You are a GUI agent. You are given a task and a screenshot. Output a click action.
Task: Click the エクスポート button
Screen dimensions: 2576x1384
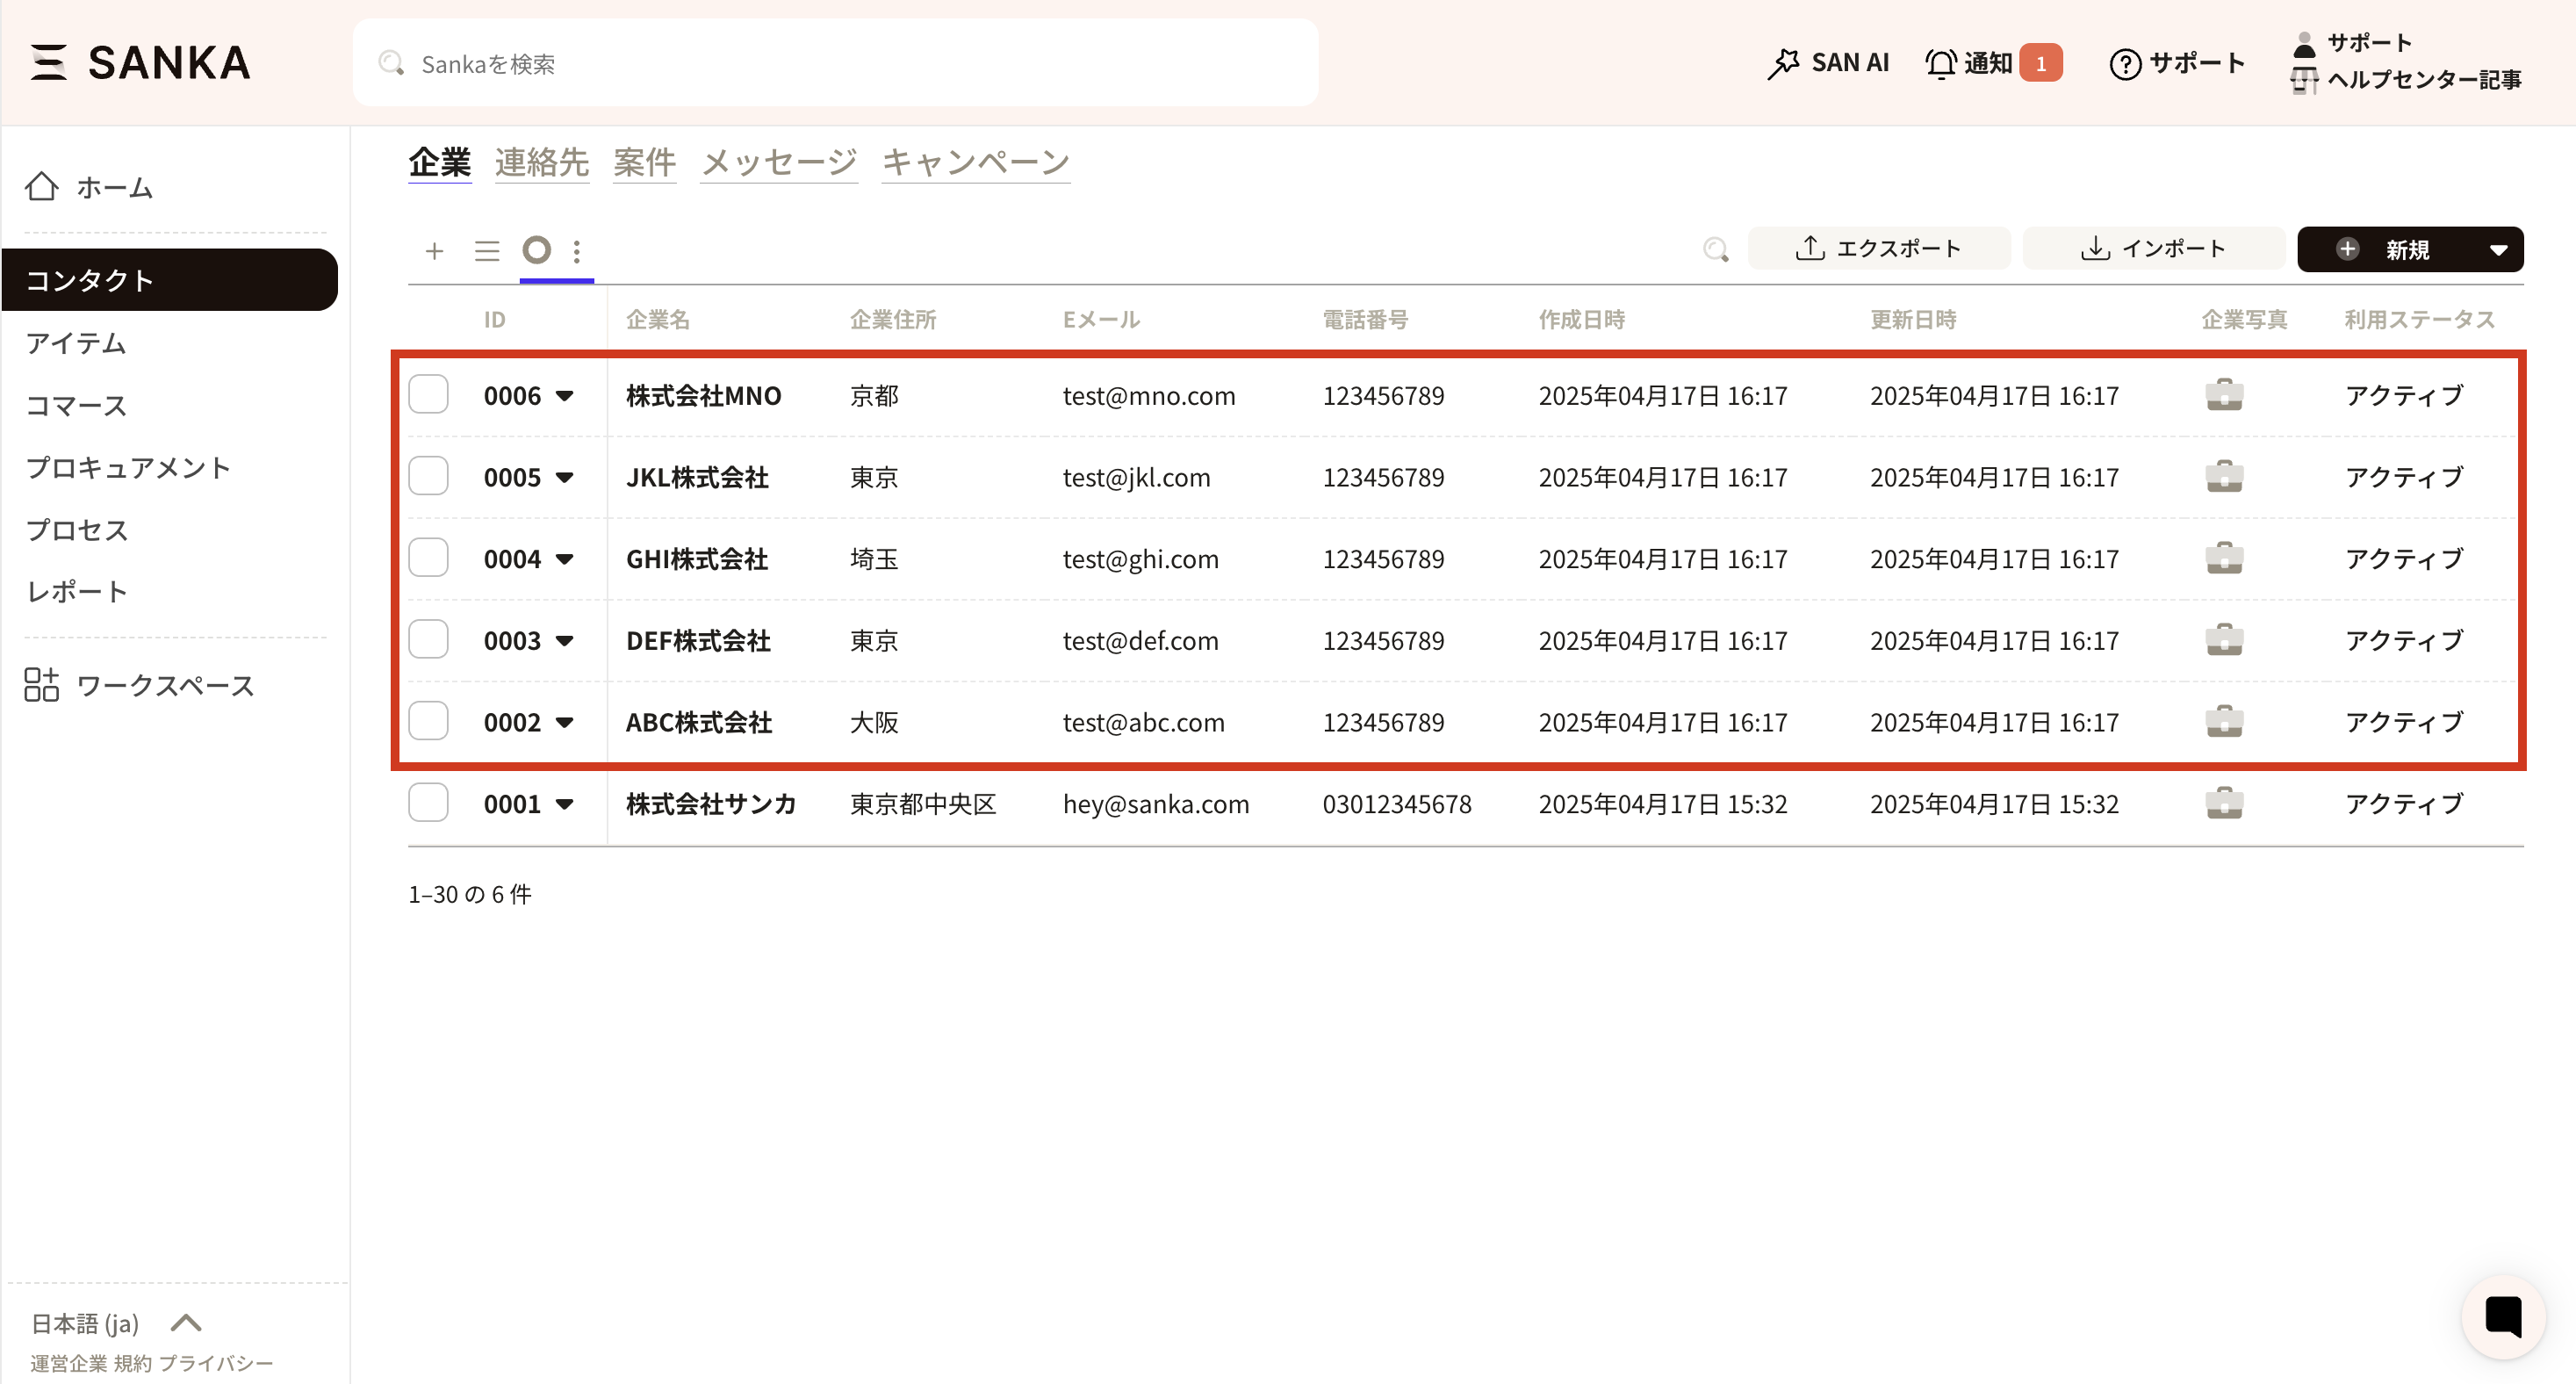point(1879,249)
